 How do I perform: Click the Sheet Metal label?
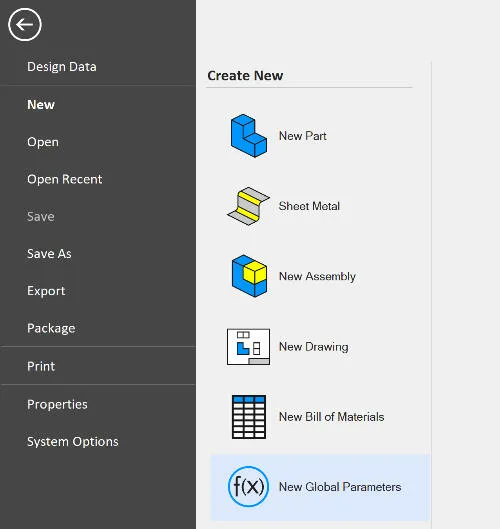point(309,206)
